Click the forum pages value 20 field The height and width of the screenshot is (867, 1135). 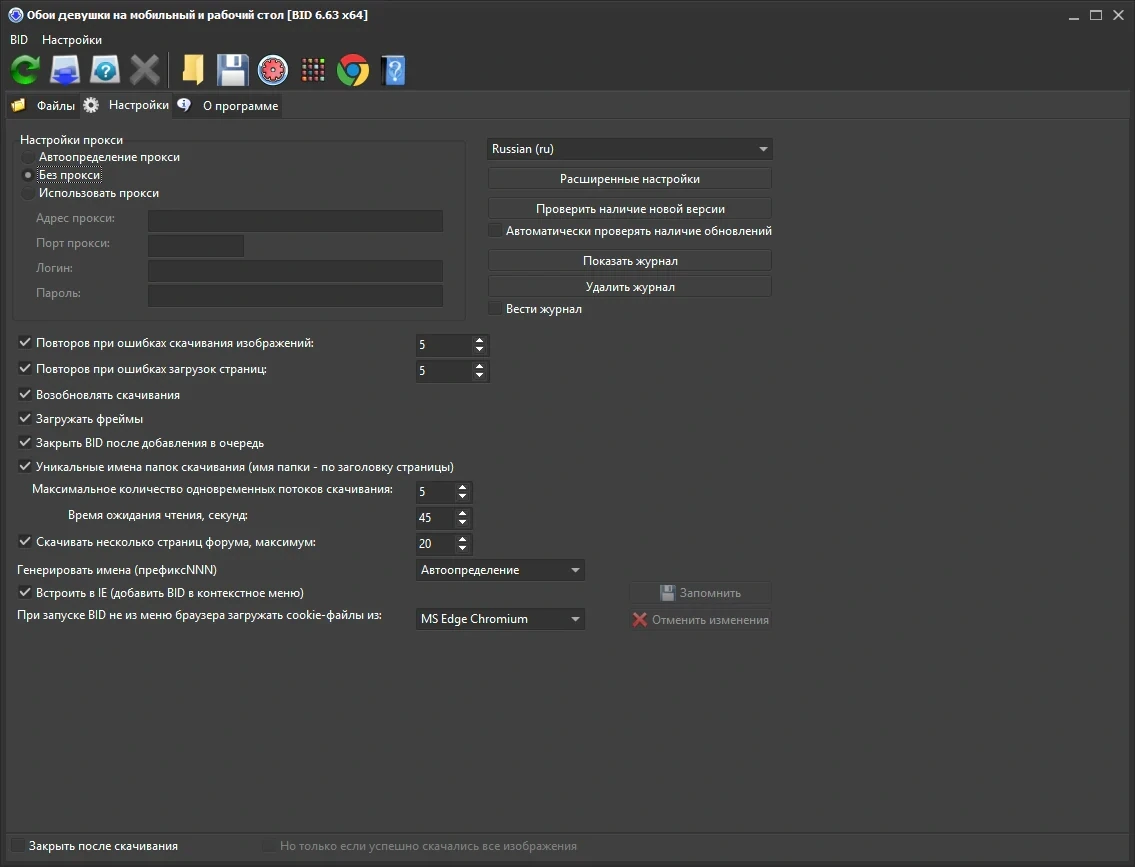click(x=435, y=544)
